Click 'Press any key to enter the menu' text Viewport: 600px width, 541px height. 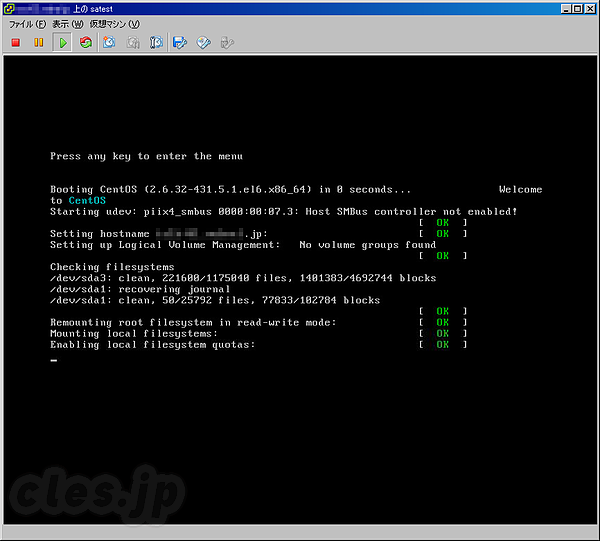coord(146,156)
